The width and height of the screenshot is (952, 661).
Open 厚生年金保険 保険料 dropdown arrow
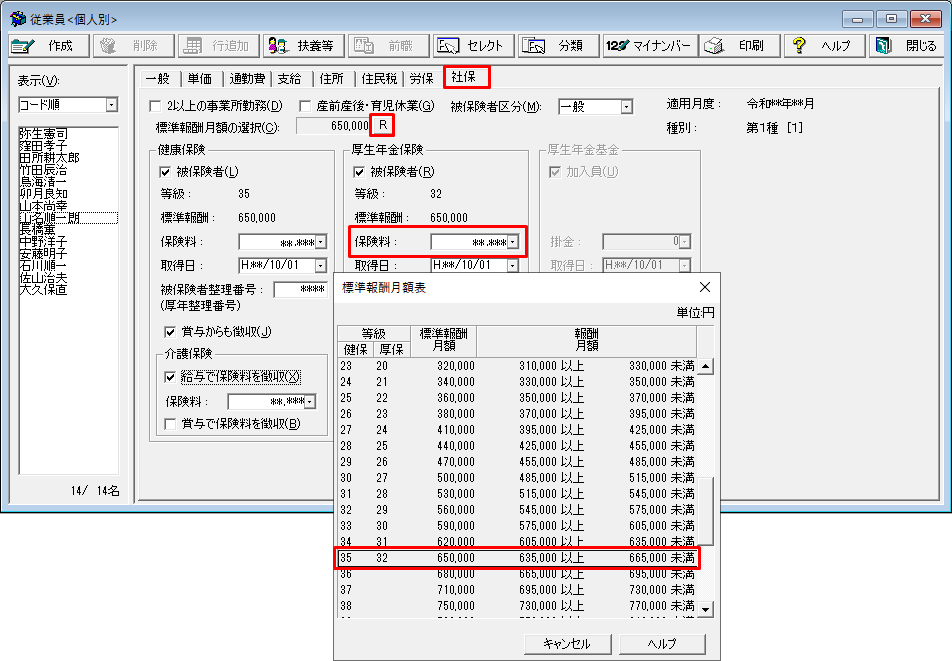(x=512, y=242)
